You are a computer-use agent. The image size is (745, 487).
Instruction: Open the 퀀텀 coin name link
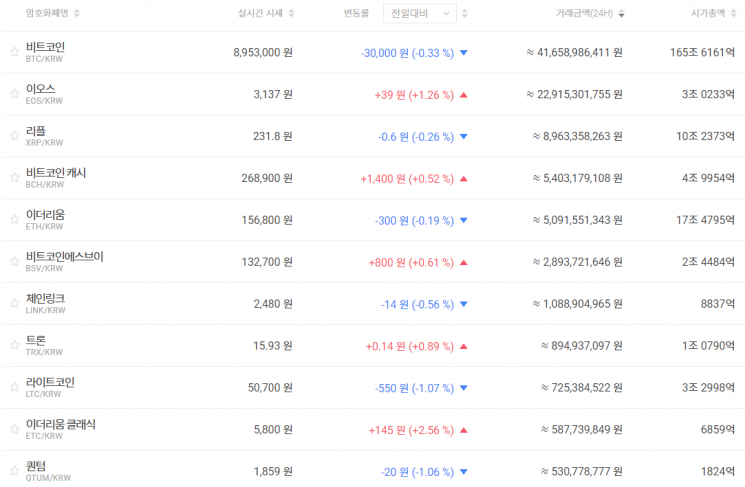[36, 466]
